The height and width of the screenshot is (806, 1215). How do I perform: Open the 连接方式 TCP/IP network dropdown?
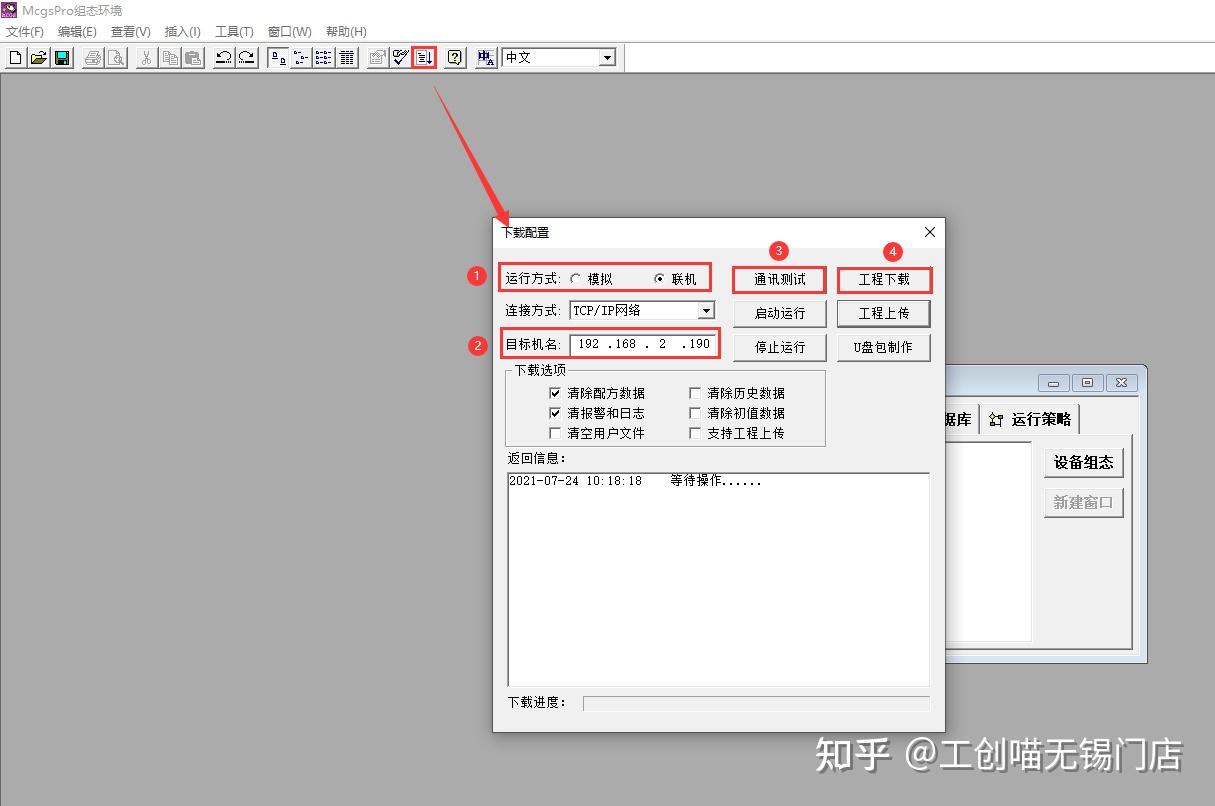(705, 310)
